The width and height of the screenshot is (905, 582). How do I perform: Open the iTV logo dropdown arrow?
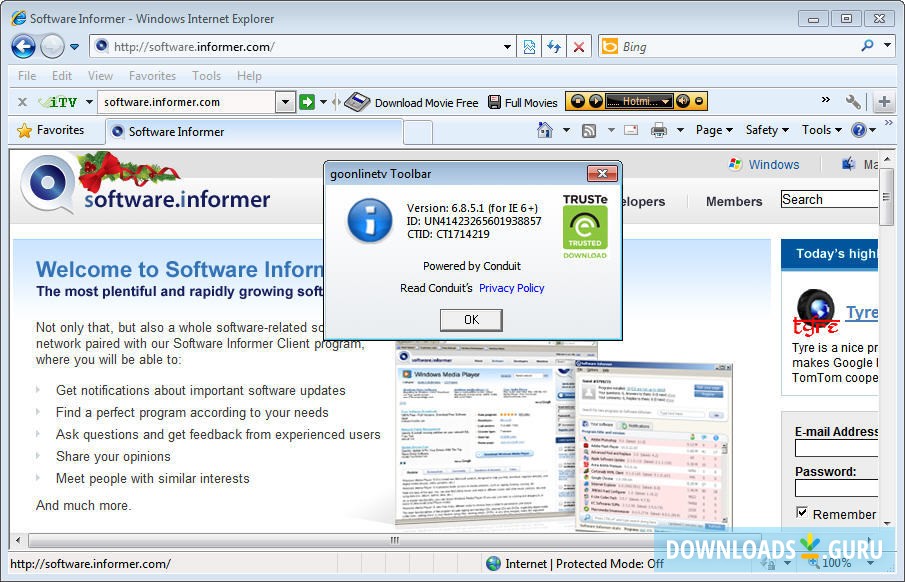(89, 102)
